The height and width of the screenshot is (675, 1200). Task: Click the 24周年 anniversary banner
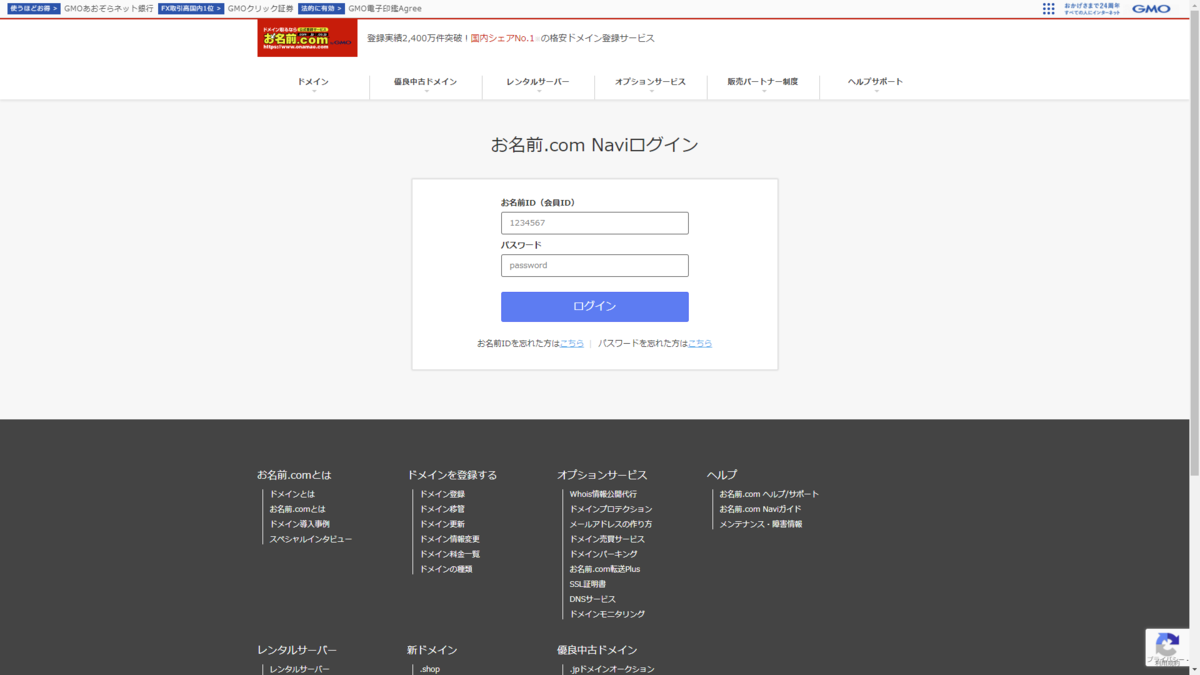[1092, 8]
